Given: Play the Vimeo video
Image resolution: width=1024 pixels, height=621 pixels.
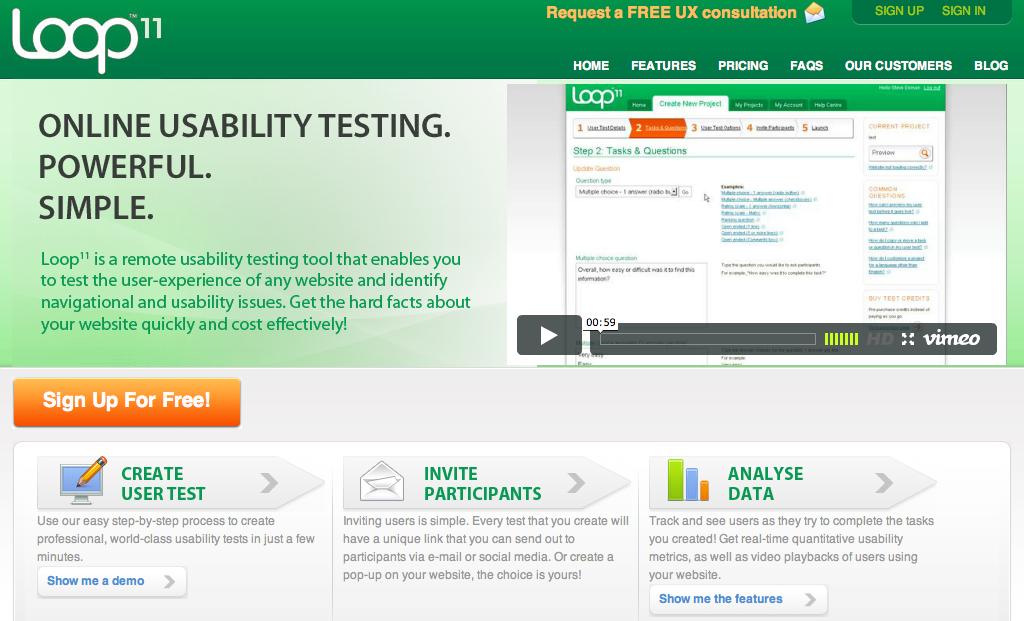Looking at the screenshot, I should coord(549,336).
